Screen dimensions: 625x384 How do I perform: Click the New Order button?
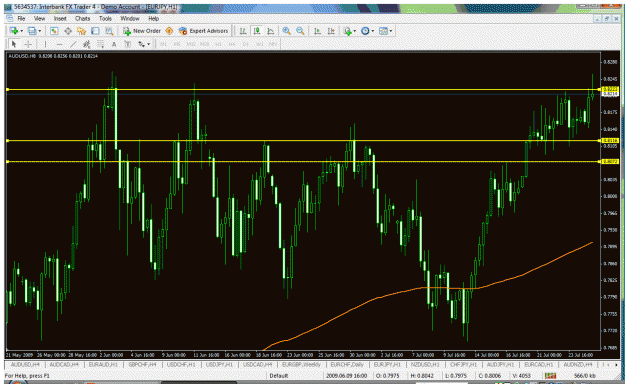click(x=142, y=31)
